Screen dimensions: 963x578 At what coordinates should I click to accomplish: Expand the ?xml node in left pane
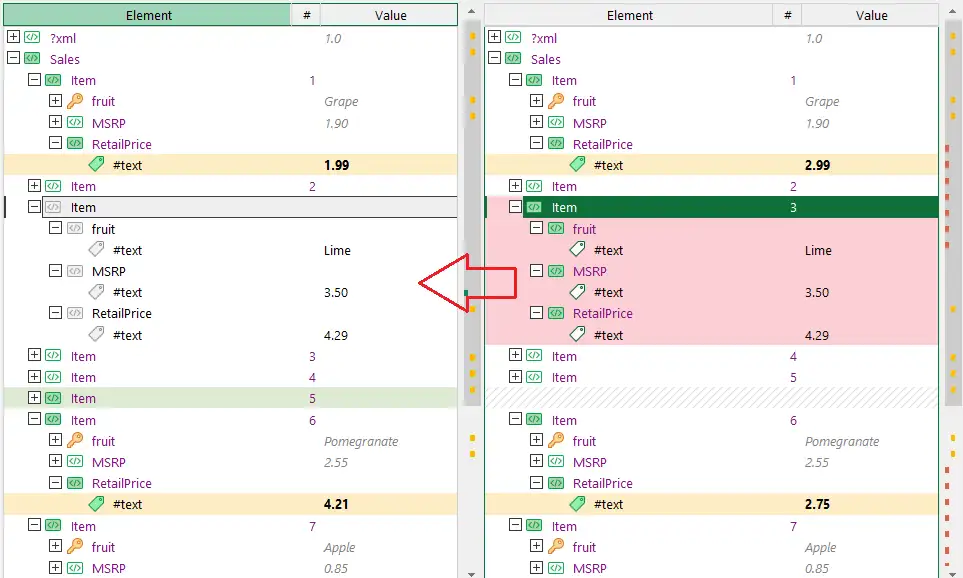[x=13, y=37]
